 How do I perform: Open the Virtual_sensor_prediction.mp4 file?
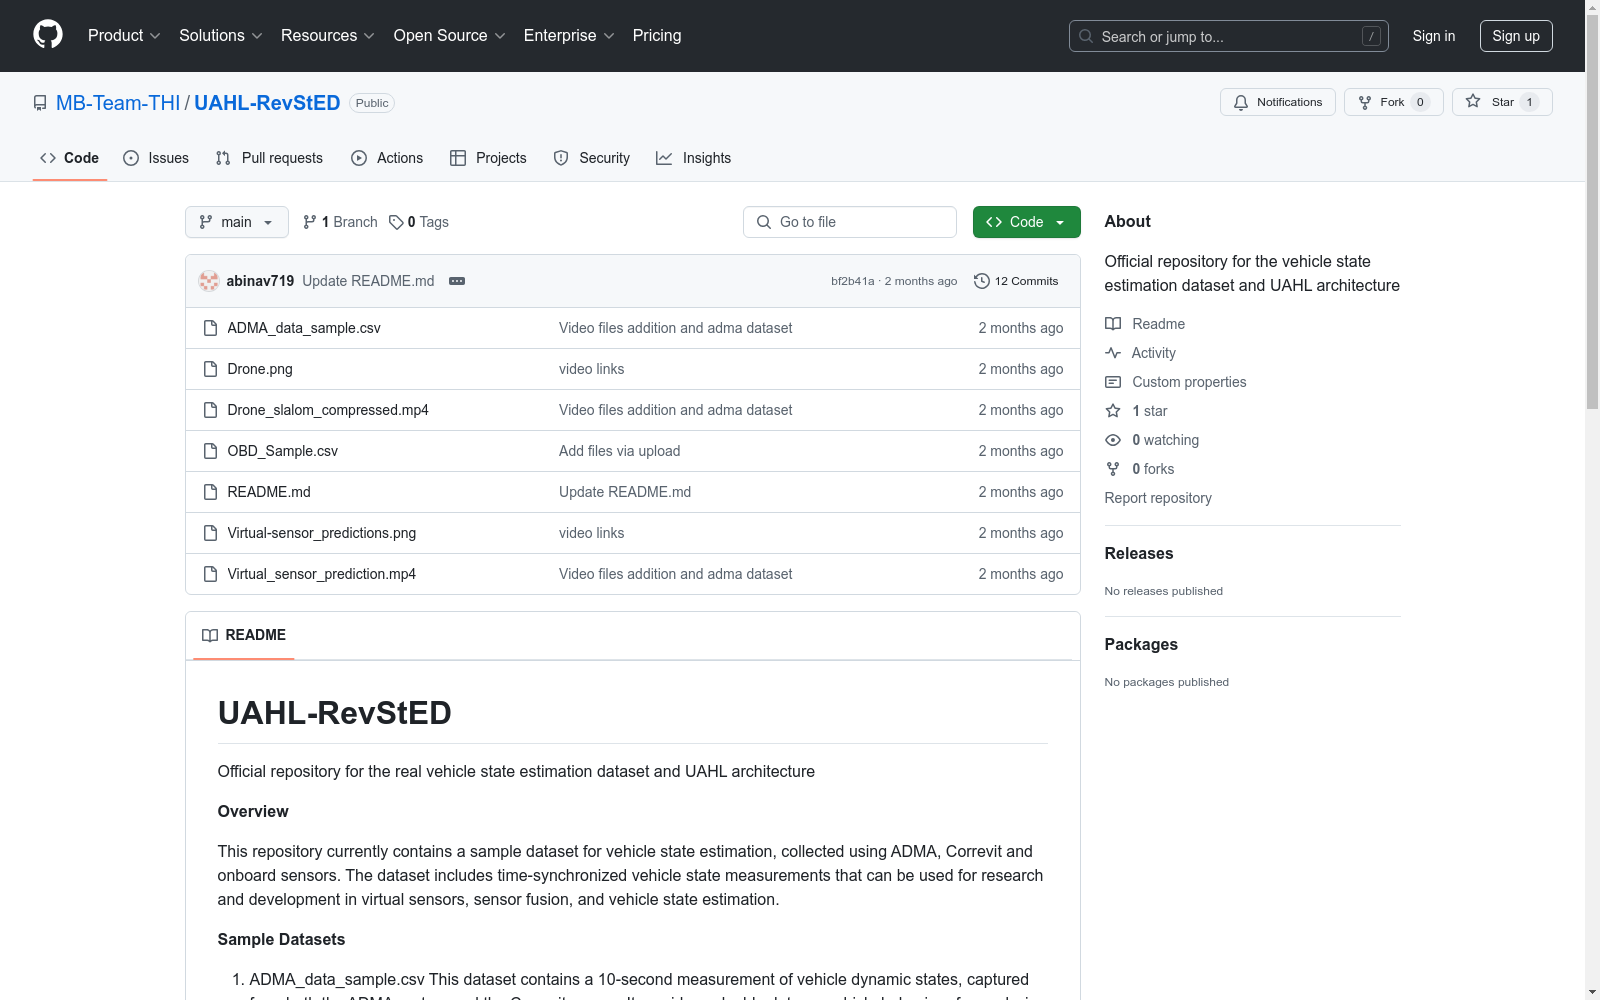[322, 574]
